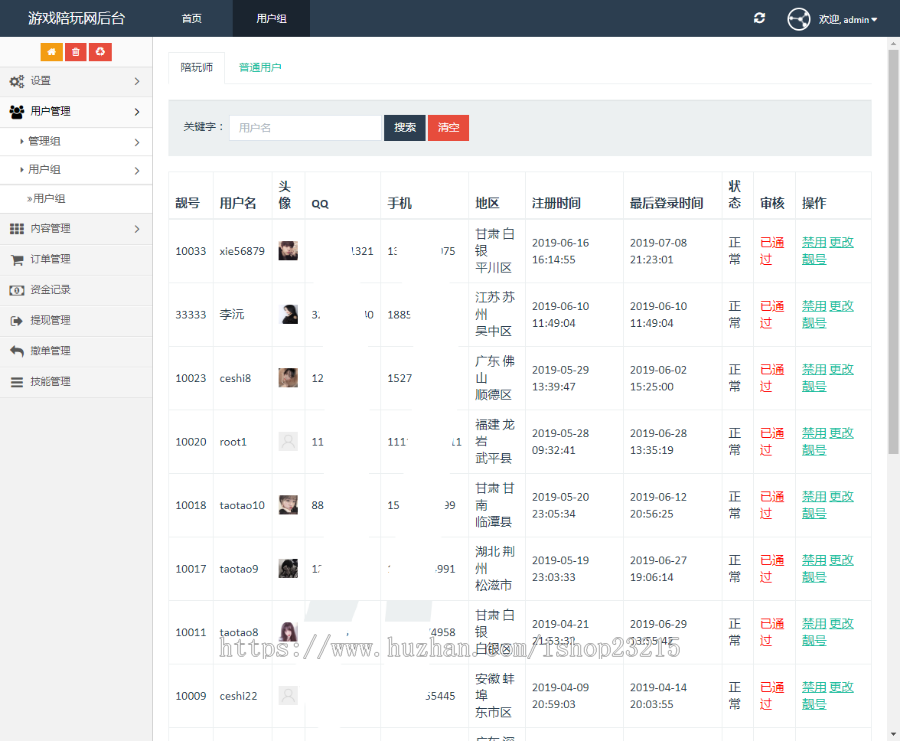Open 订单管理 with the cart icon
This screenshot has width=900, height=741.
click(x=50, y=259)
